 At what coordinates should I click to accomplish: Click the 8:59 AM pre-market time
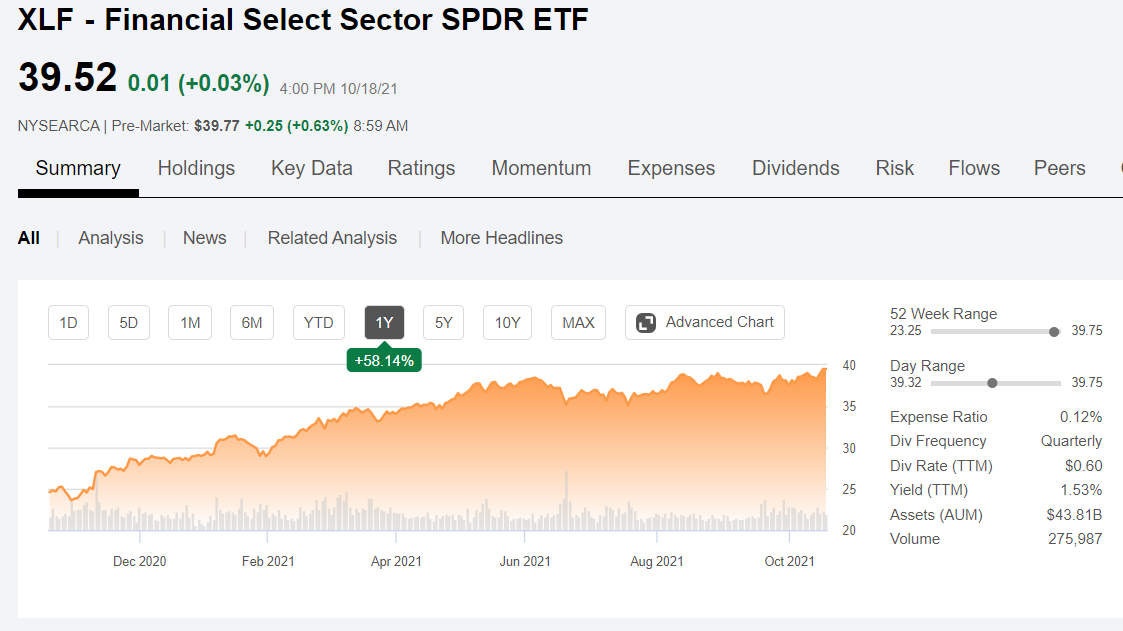[380, 126]
